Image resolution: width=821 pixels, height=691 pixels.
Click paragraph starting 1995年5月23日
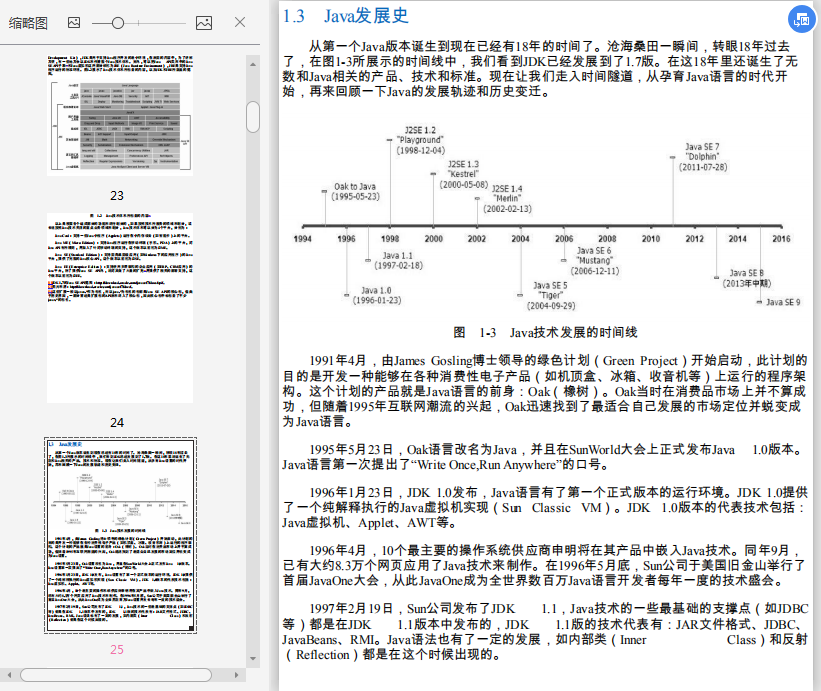point(542,457)
